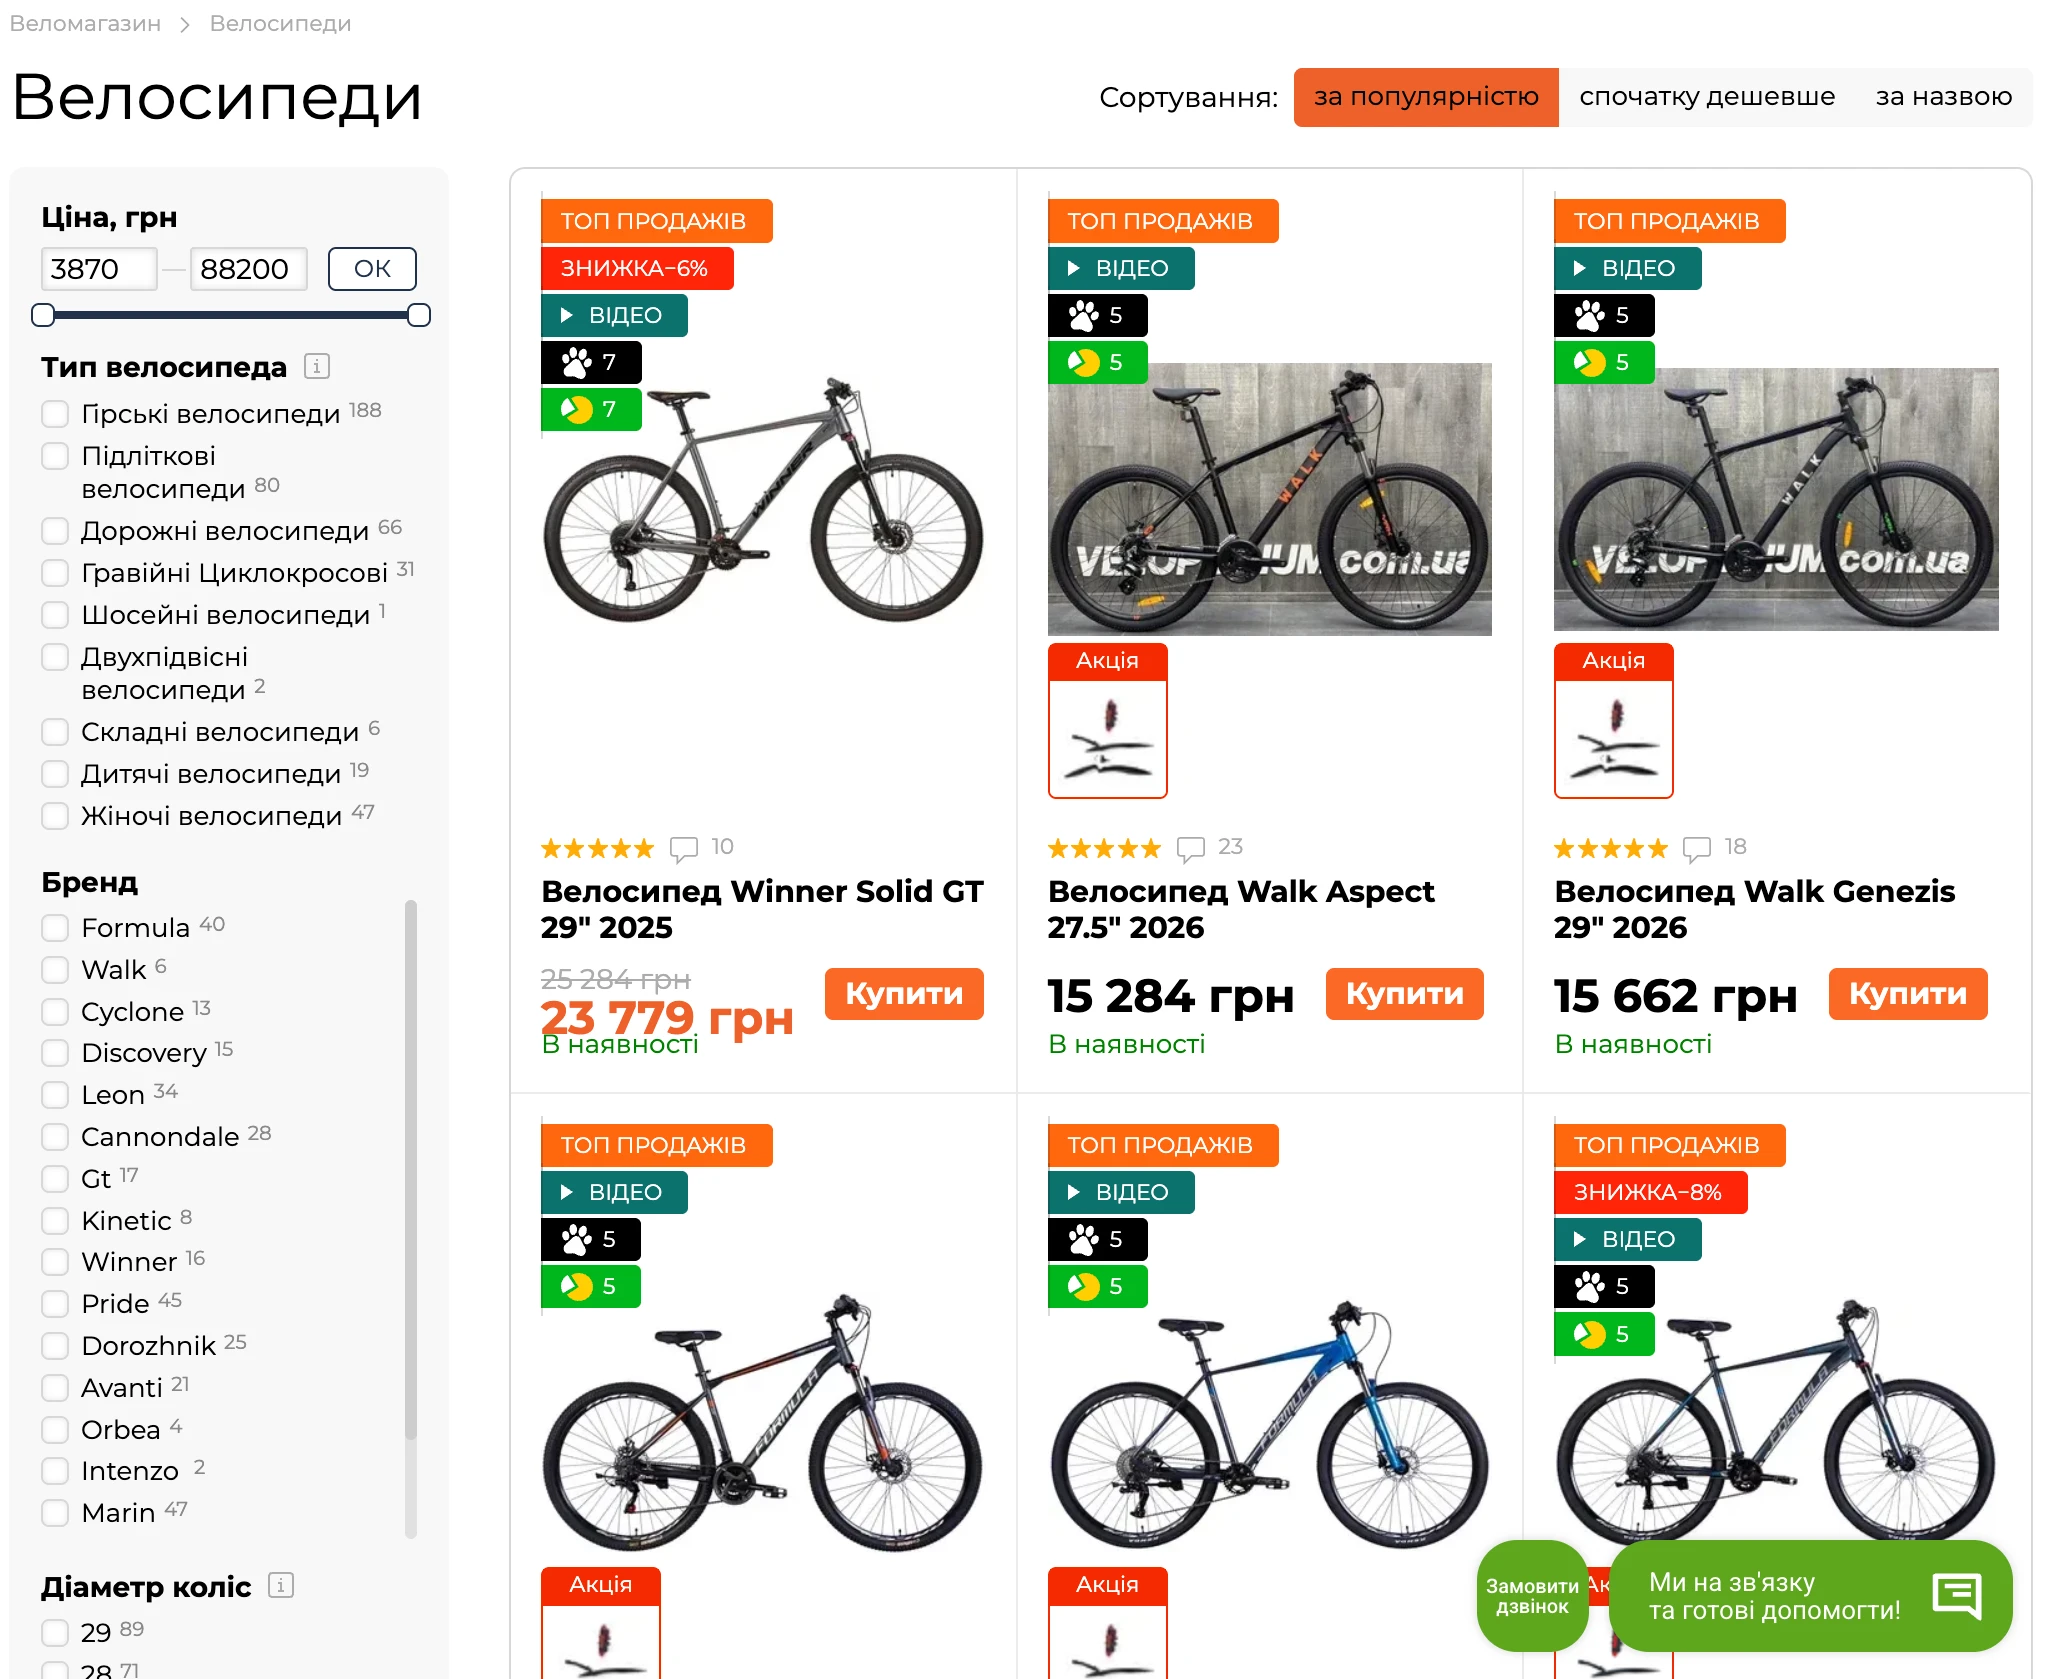This screenshot has width=2045, height=1679.
Task: Open comments icon for Winner Solid GT
Action: 684,849
